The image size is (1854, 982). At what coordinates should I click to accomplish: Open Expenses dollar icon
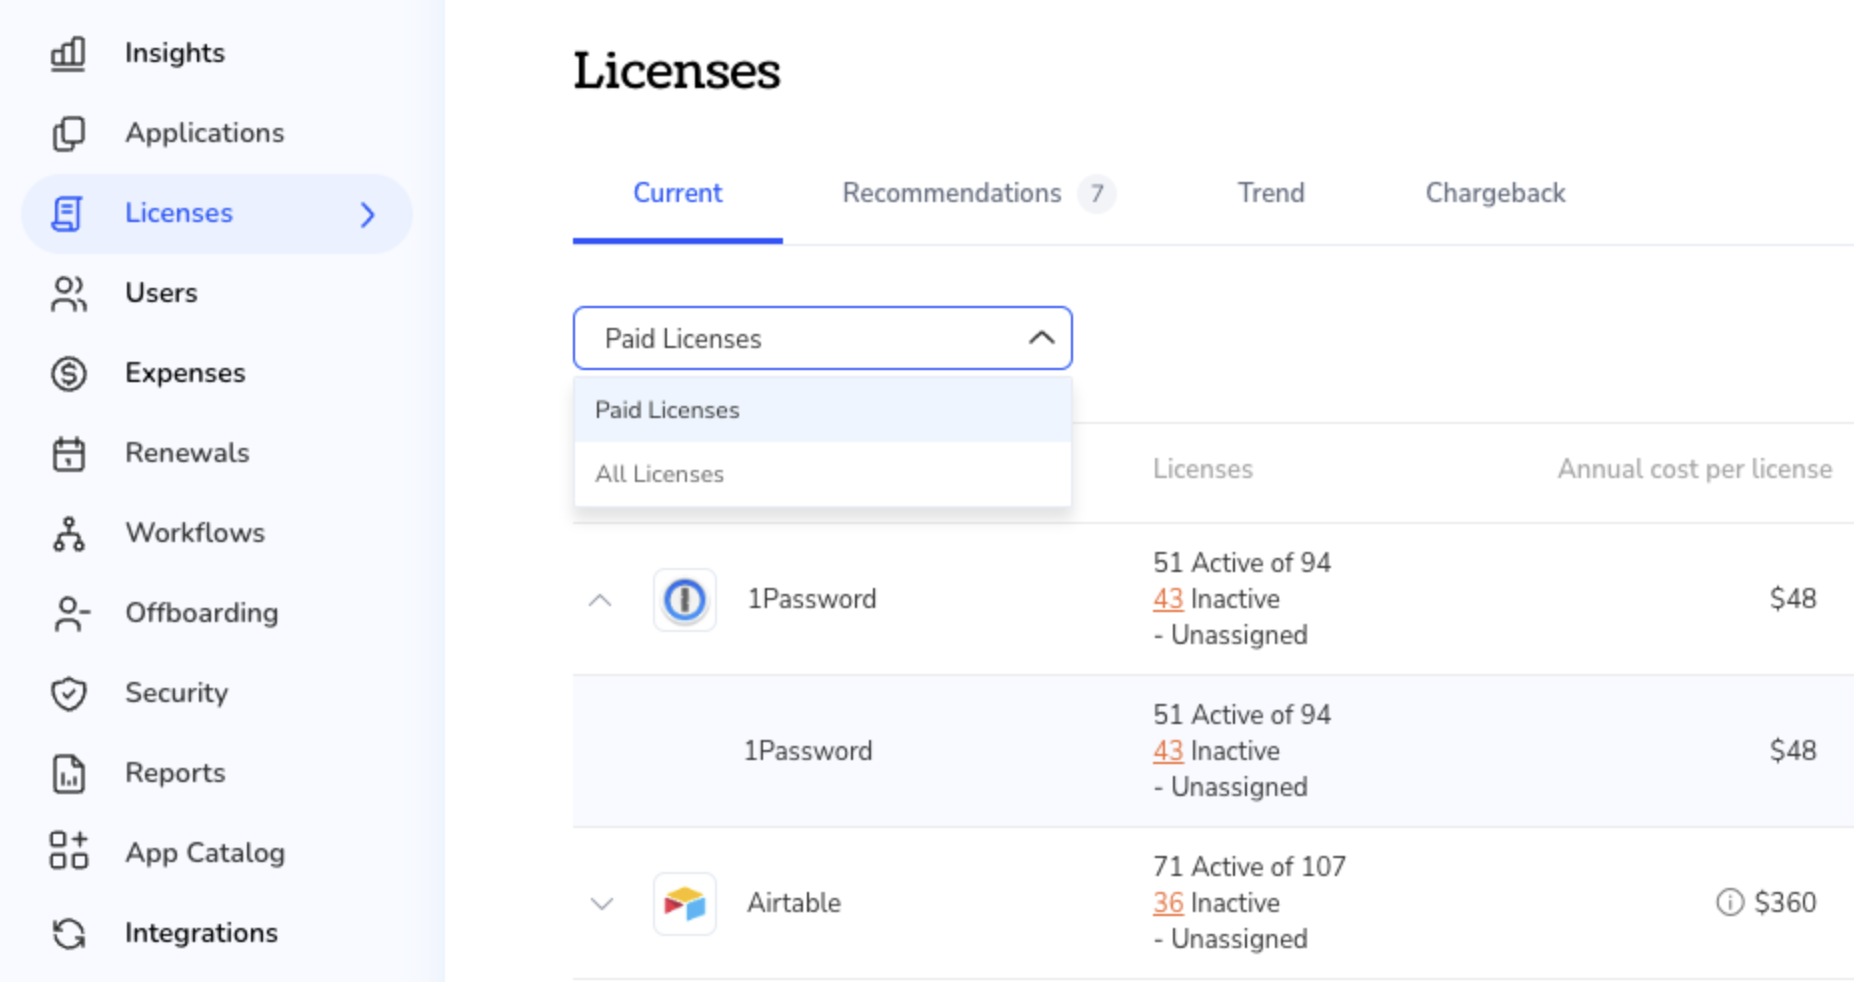point(68,374)
